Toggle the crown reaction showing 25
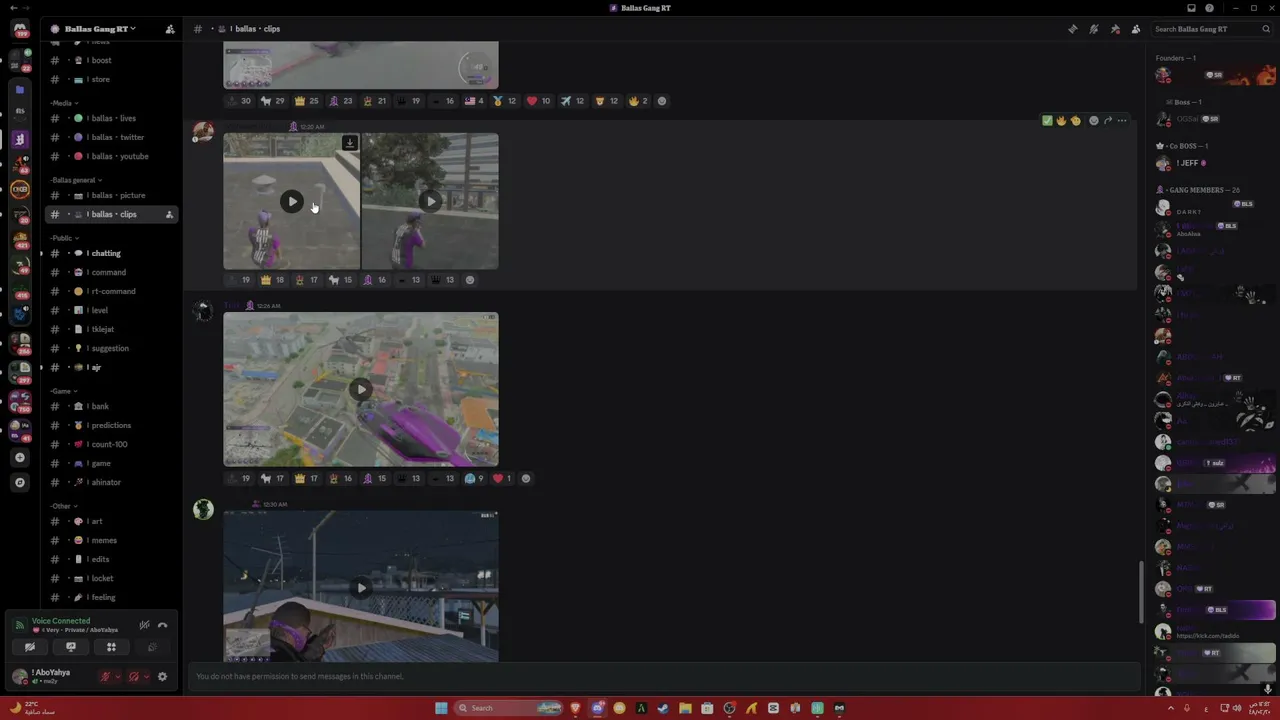The height and width of the screenshot is (720, 1280). point(306,101)
